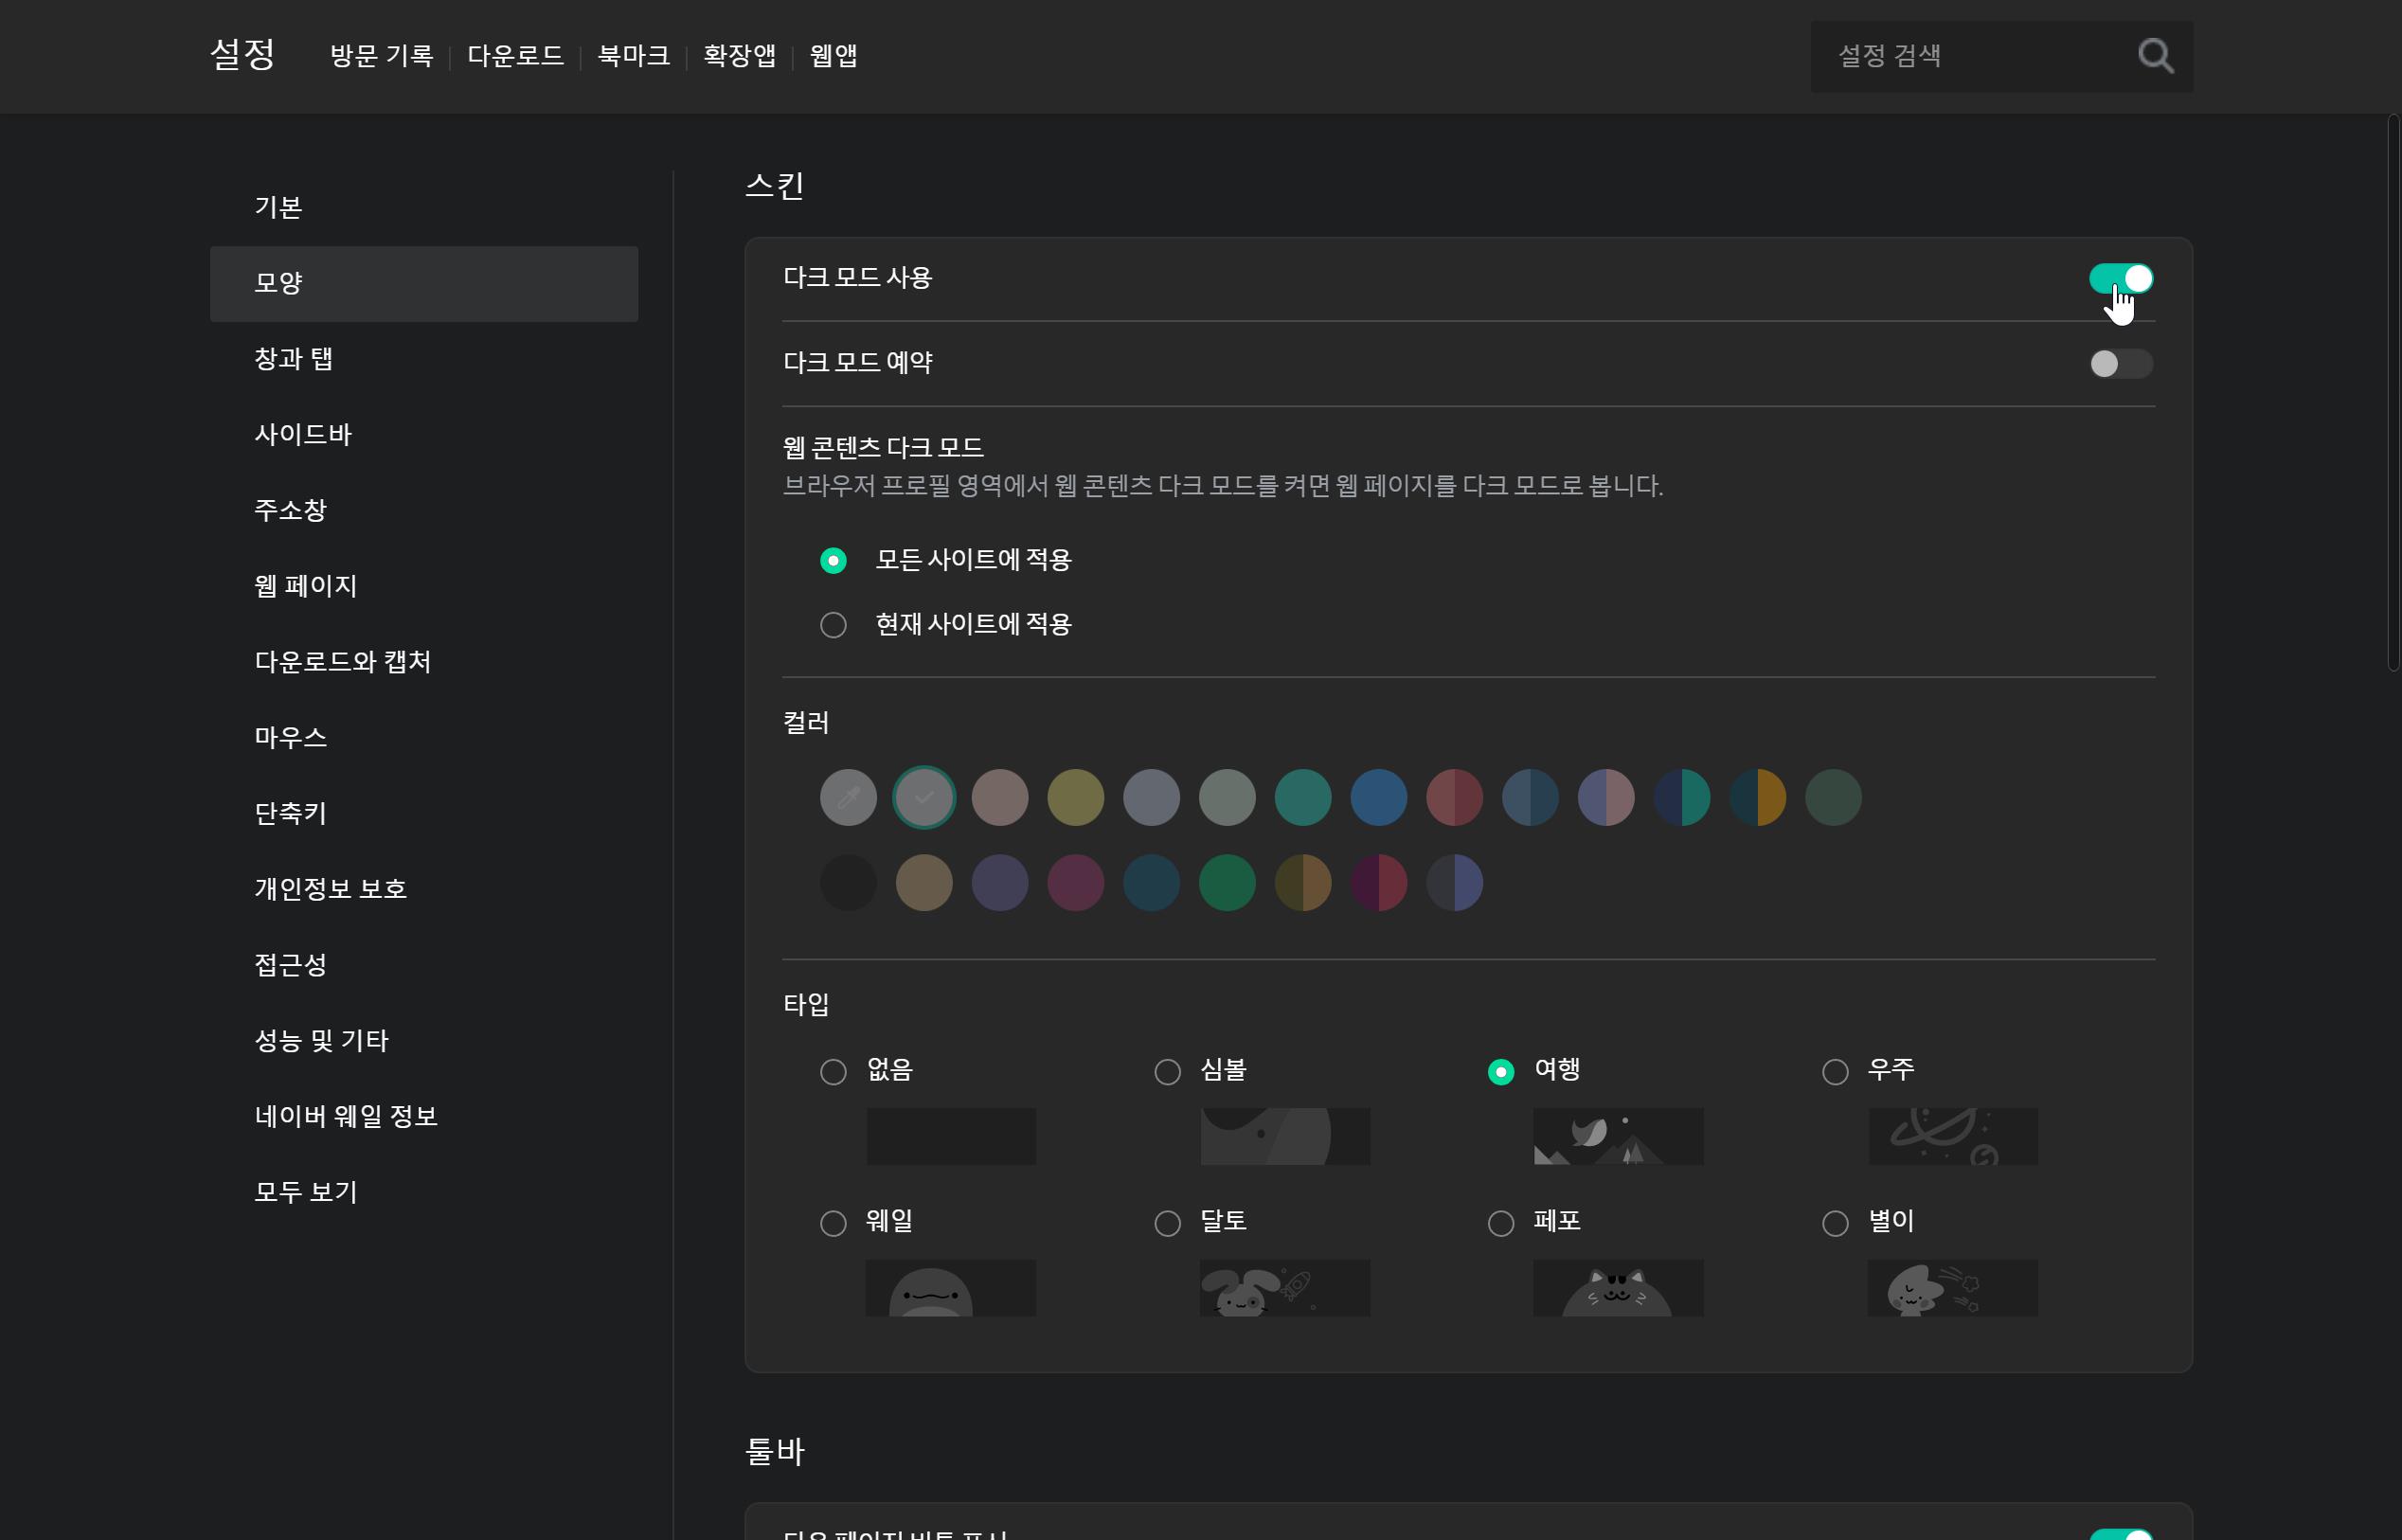The height and width of the screenshot is (1540, 2402).
Task: Open the 북마크 top menu
Action: pyautogui.click(x=633, y=56)
